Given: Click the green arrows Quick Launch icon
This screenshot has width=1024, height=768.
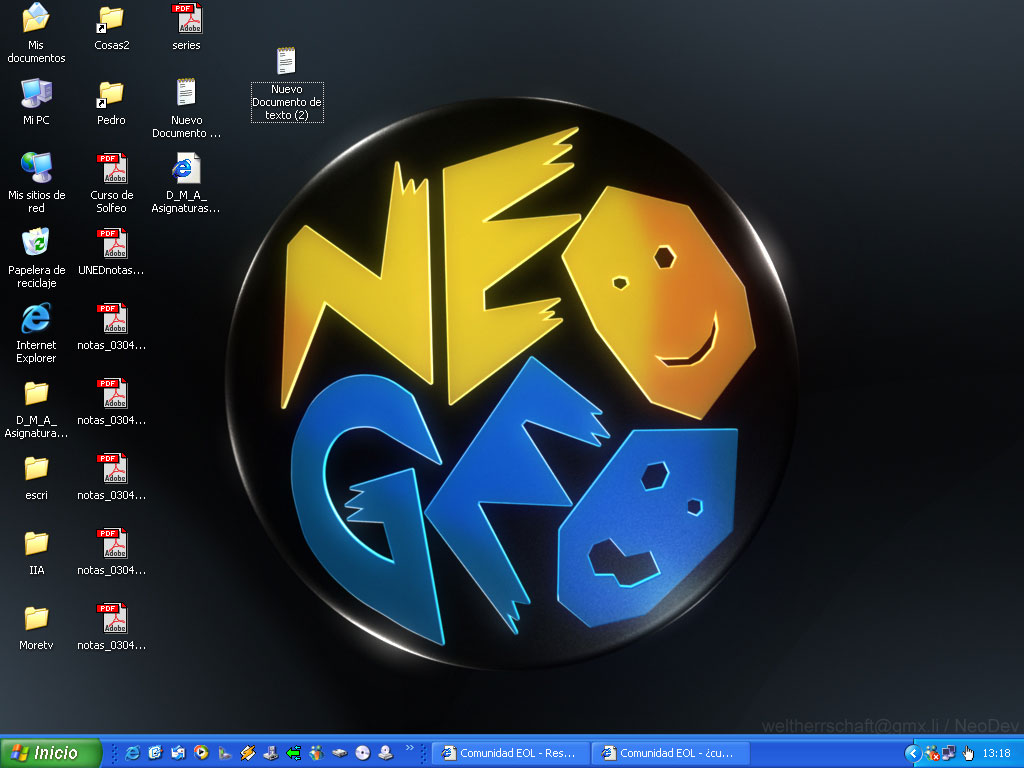Looking at the screenshot, I should point(293,753).
